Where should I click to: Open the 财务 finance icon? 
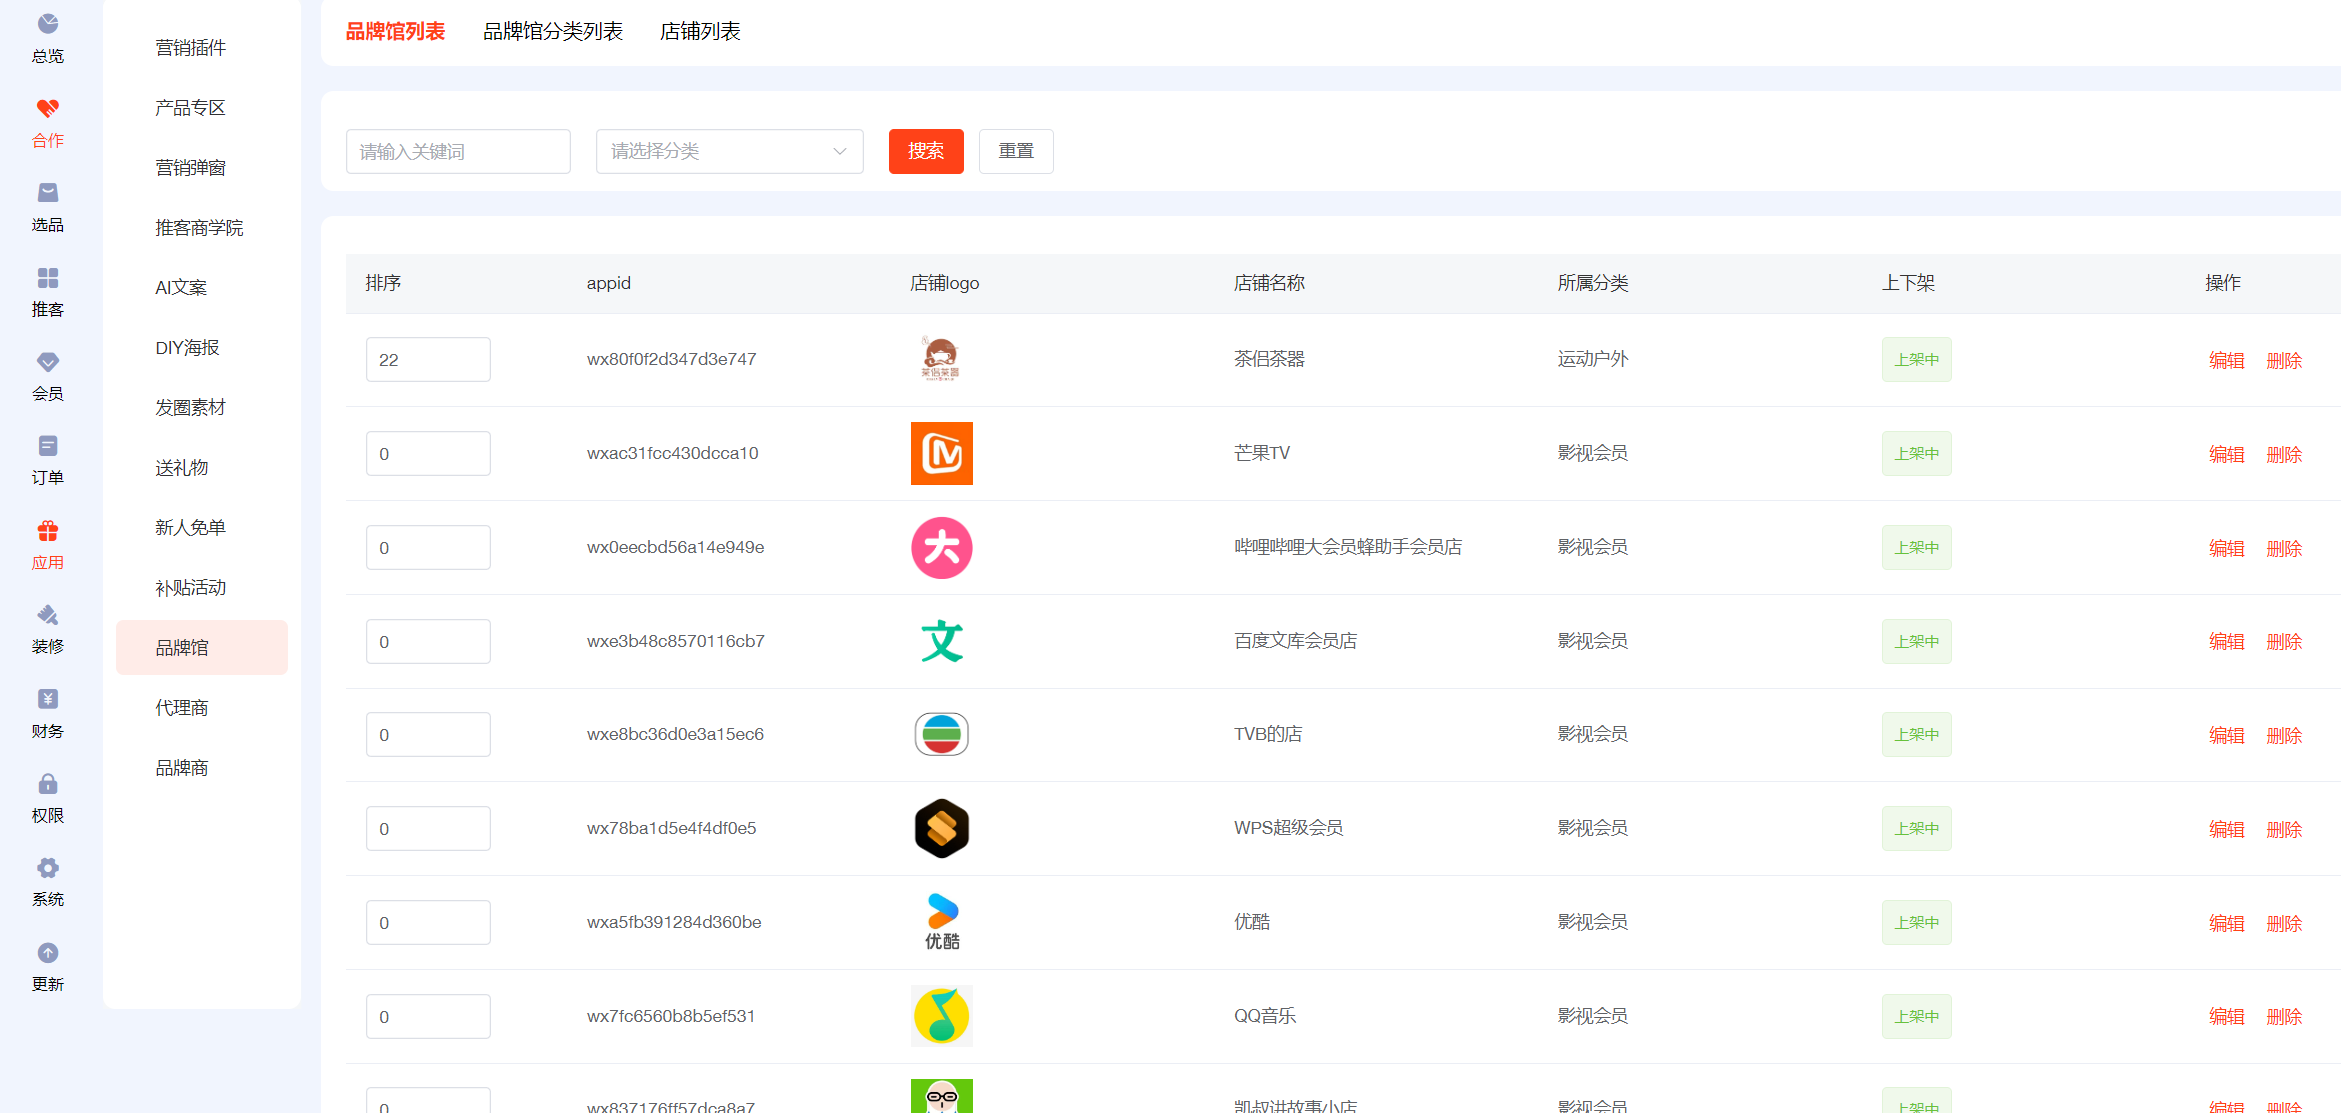click(x=47, y=699)
